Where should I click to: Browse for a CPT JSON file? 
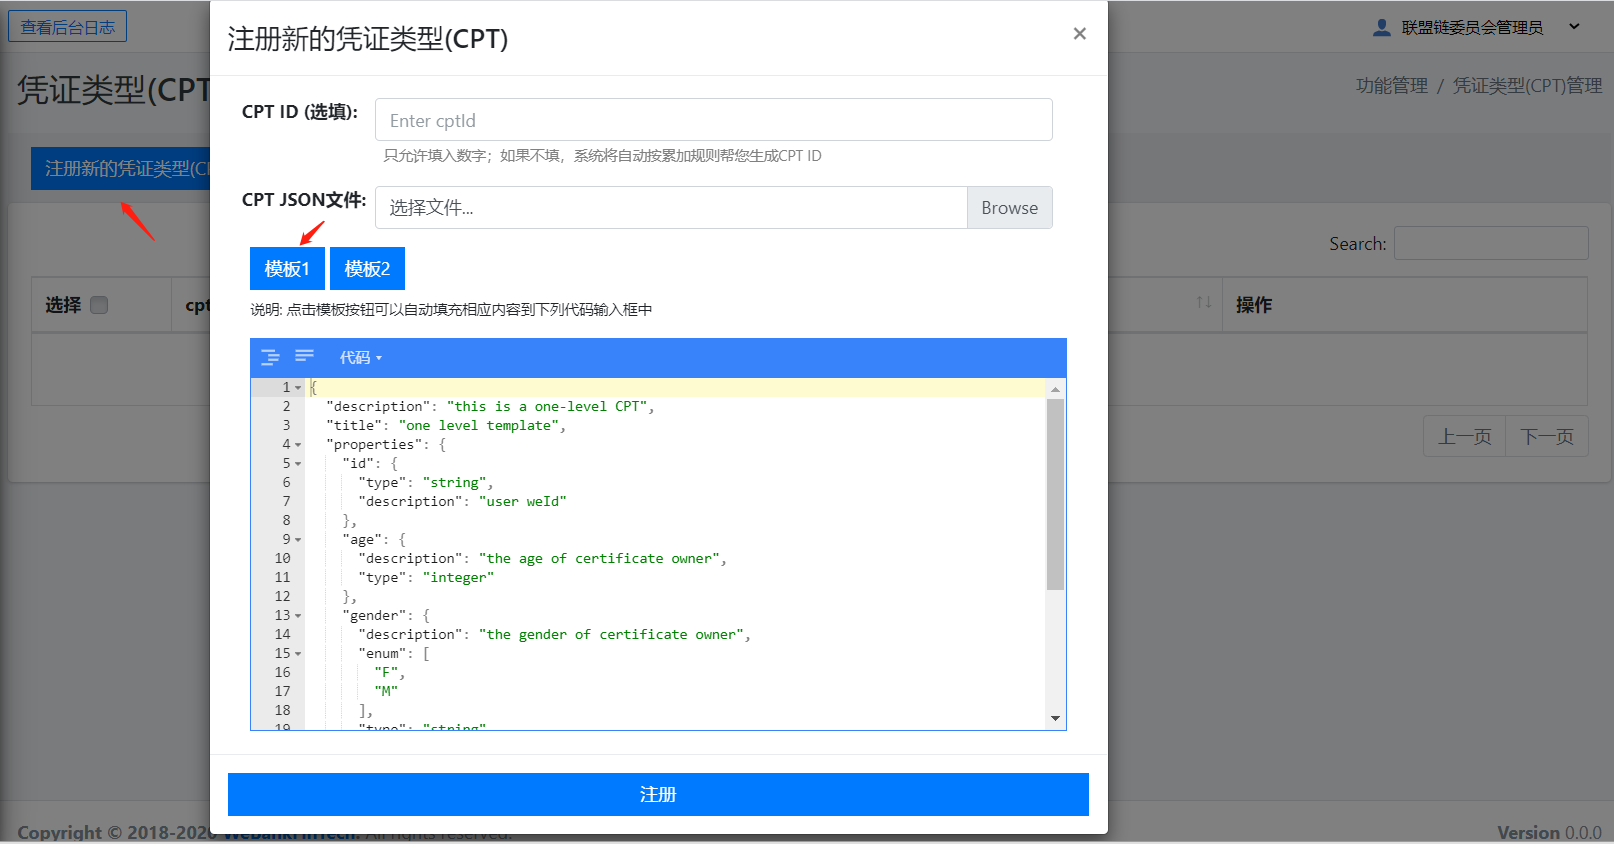coord(1009,208)
